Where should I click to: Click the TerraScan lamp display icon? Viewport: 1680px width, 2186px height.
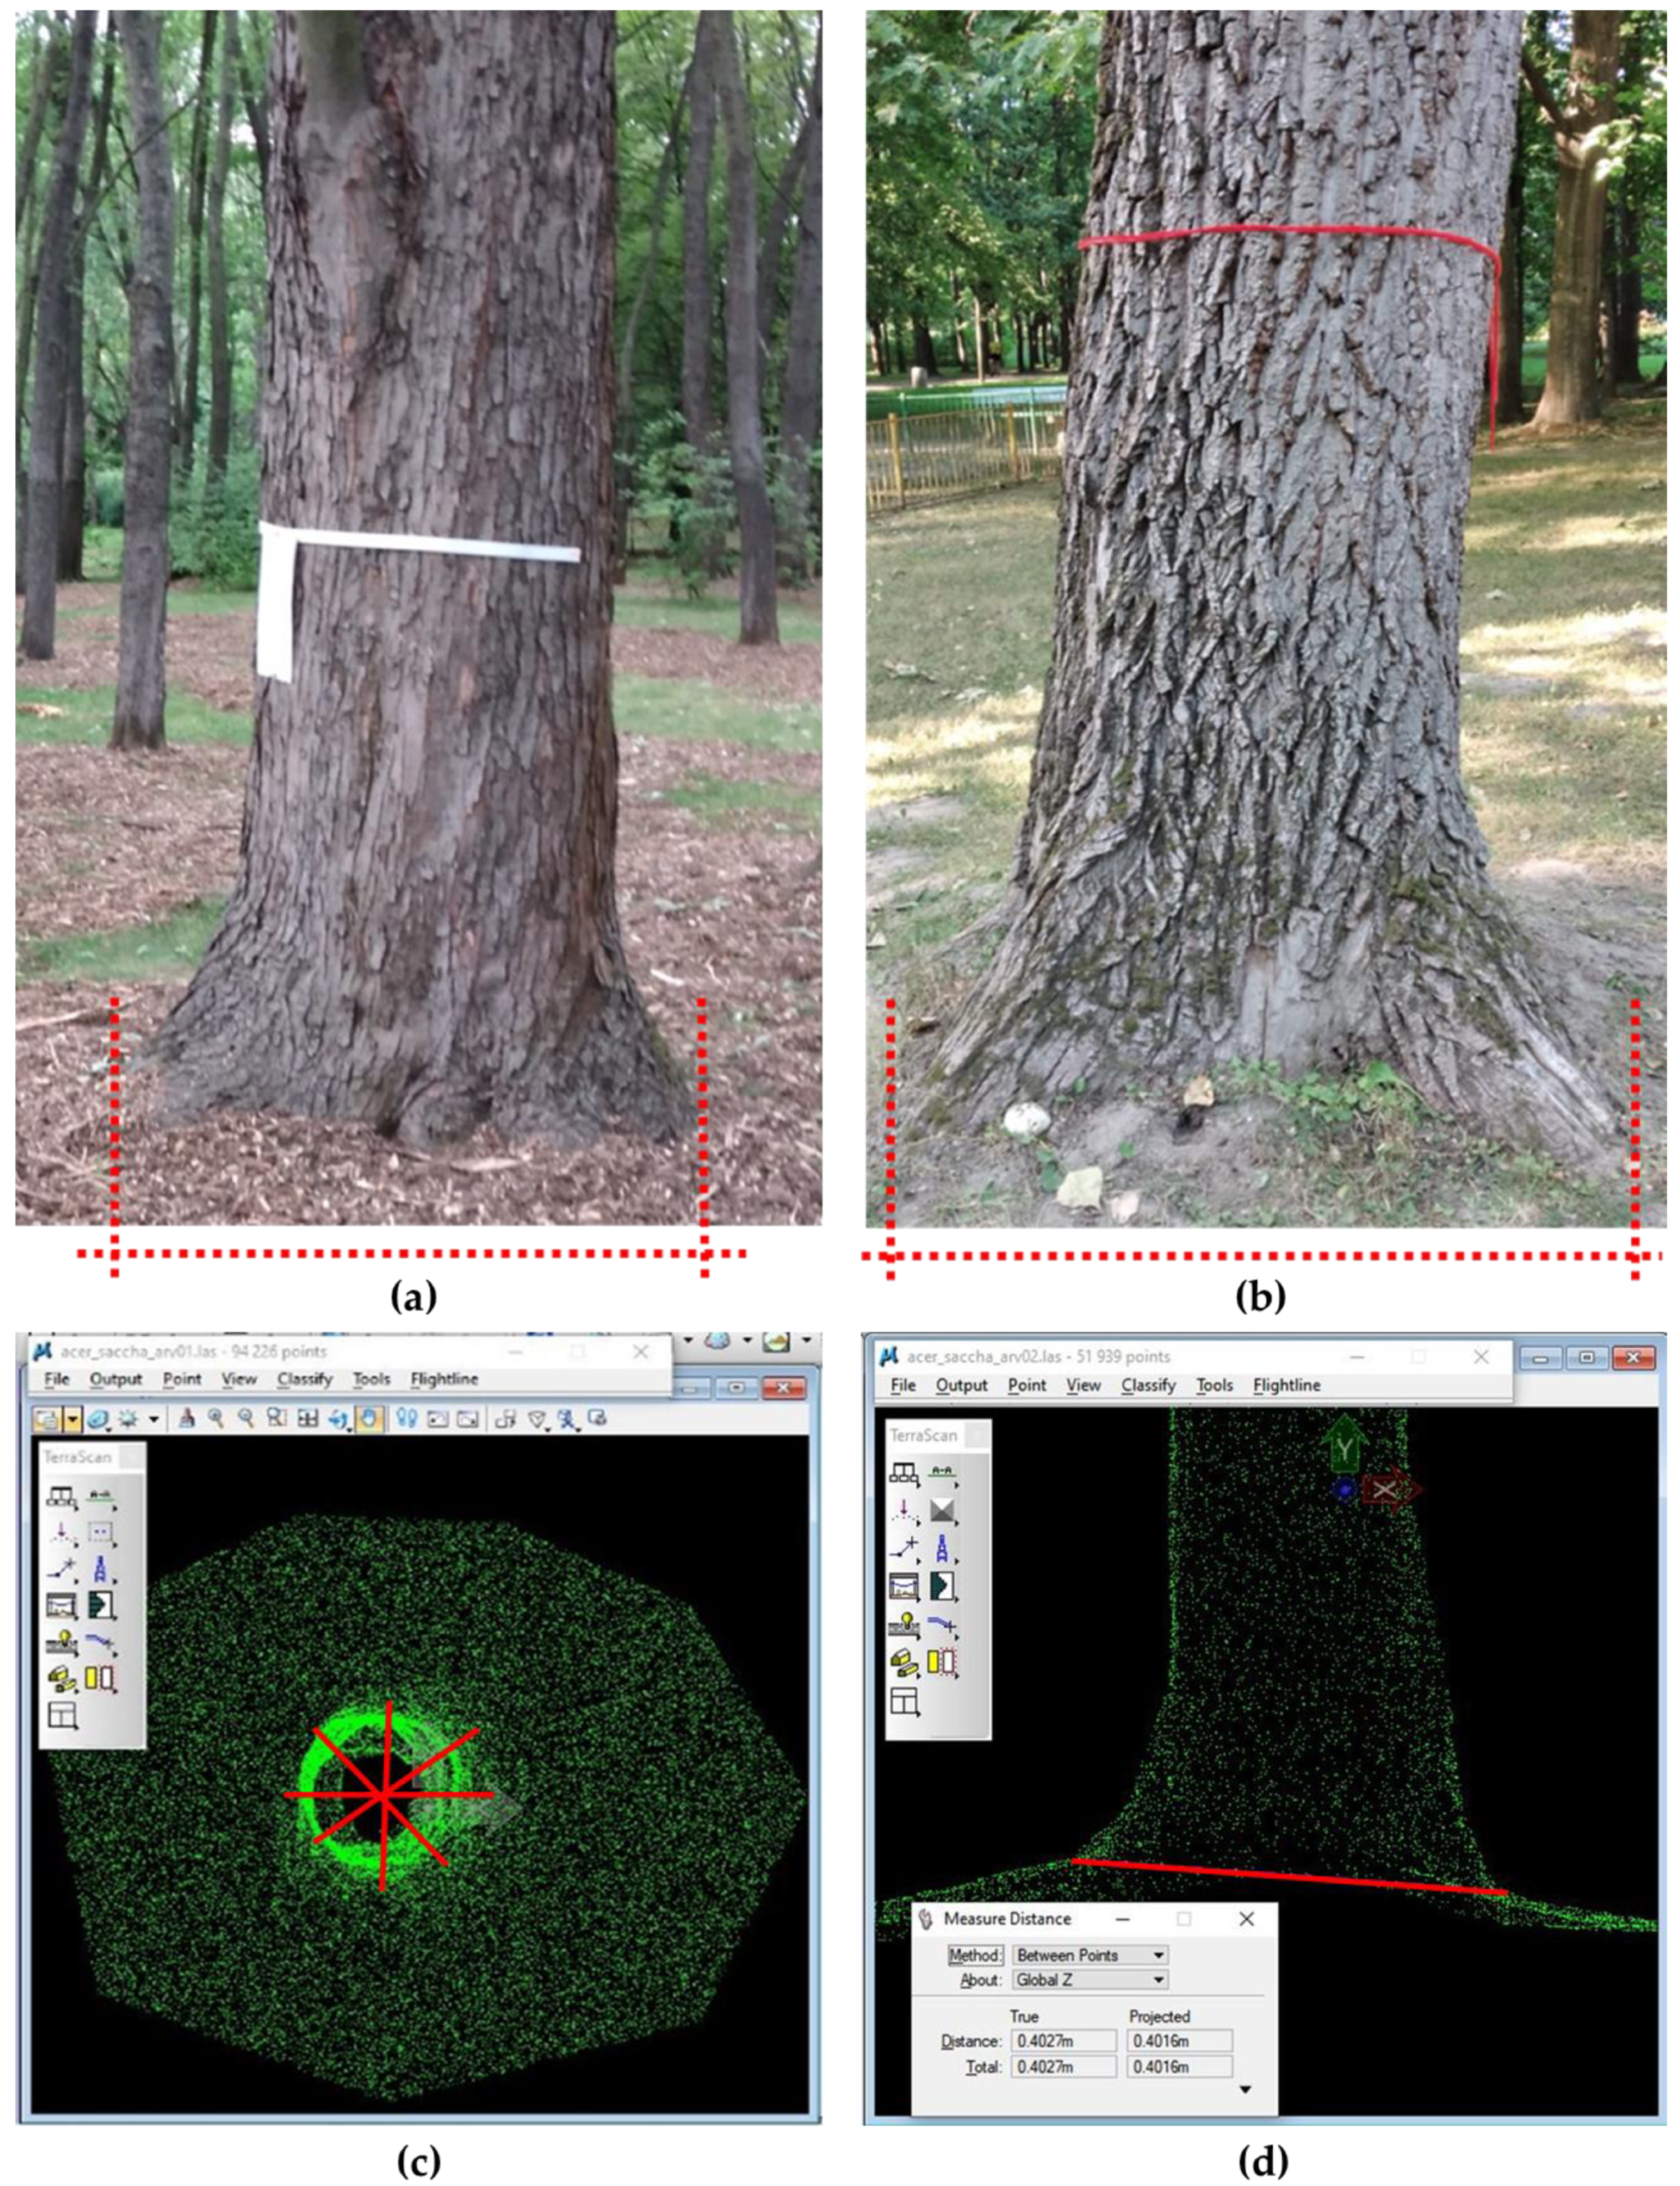click(62, 1640)
